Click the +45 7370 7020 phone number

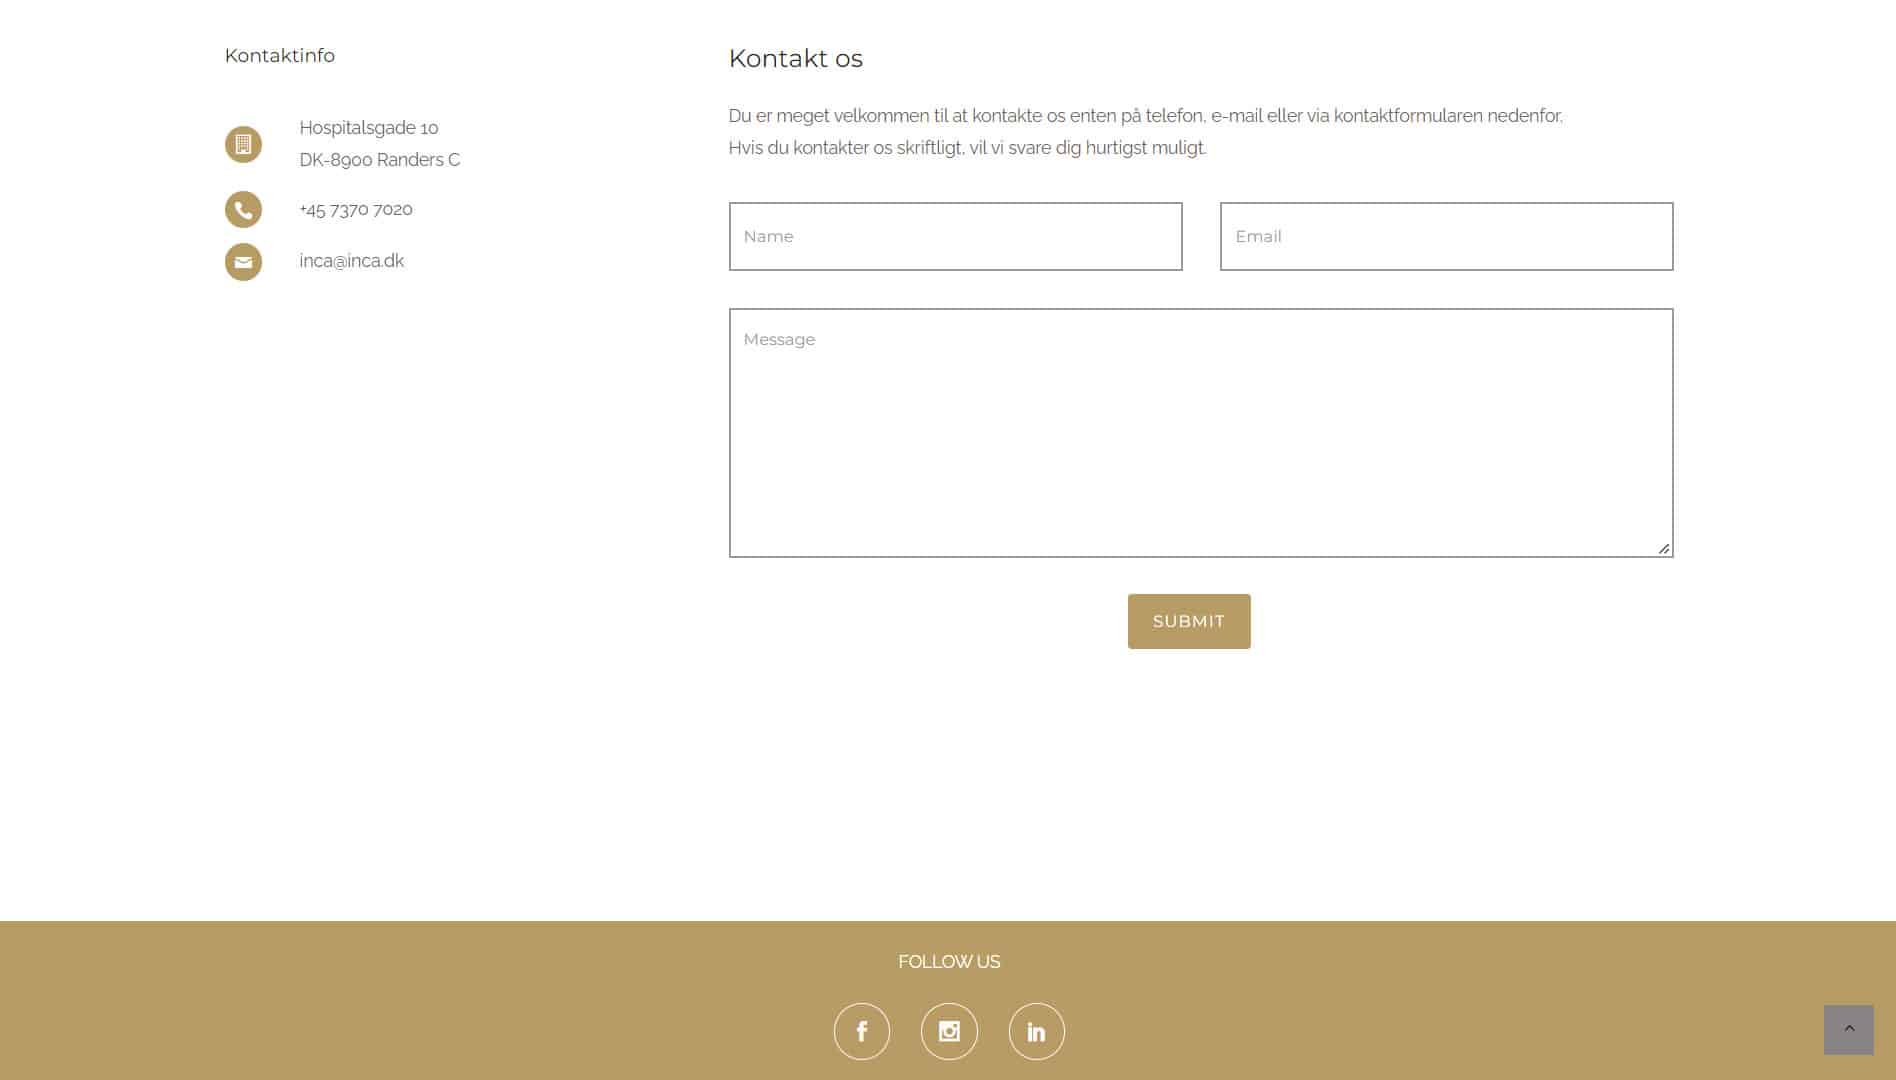tap(355, 209)
